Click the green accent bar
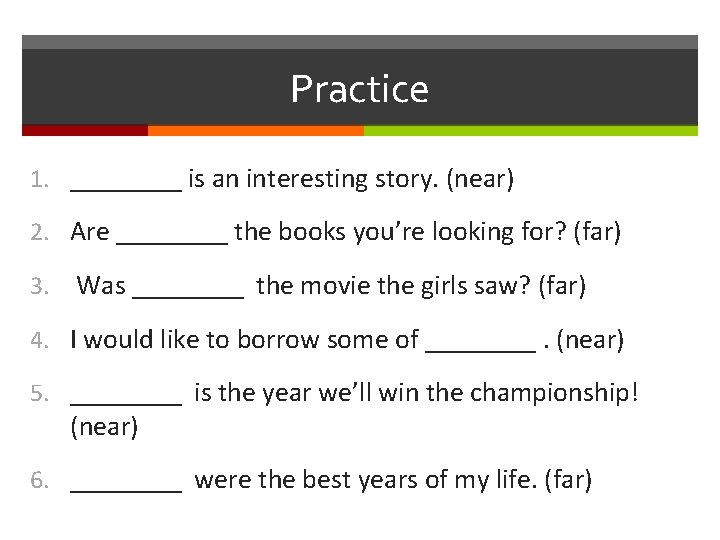720x540 pixels. click(530, 130)
